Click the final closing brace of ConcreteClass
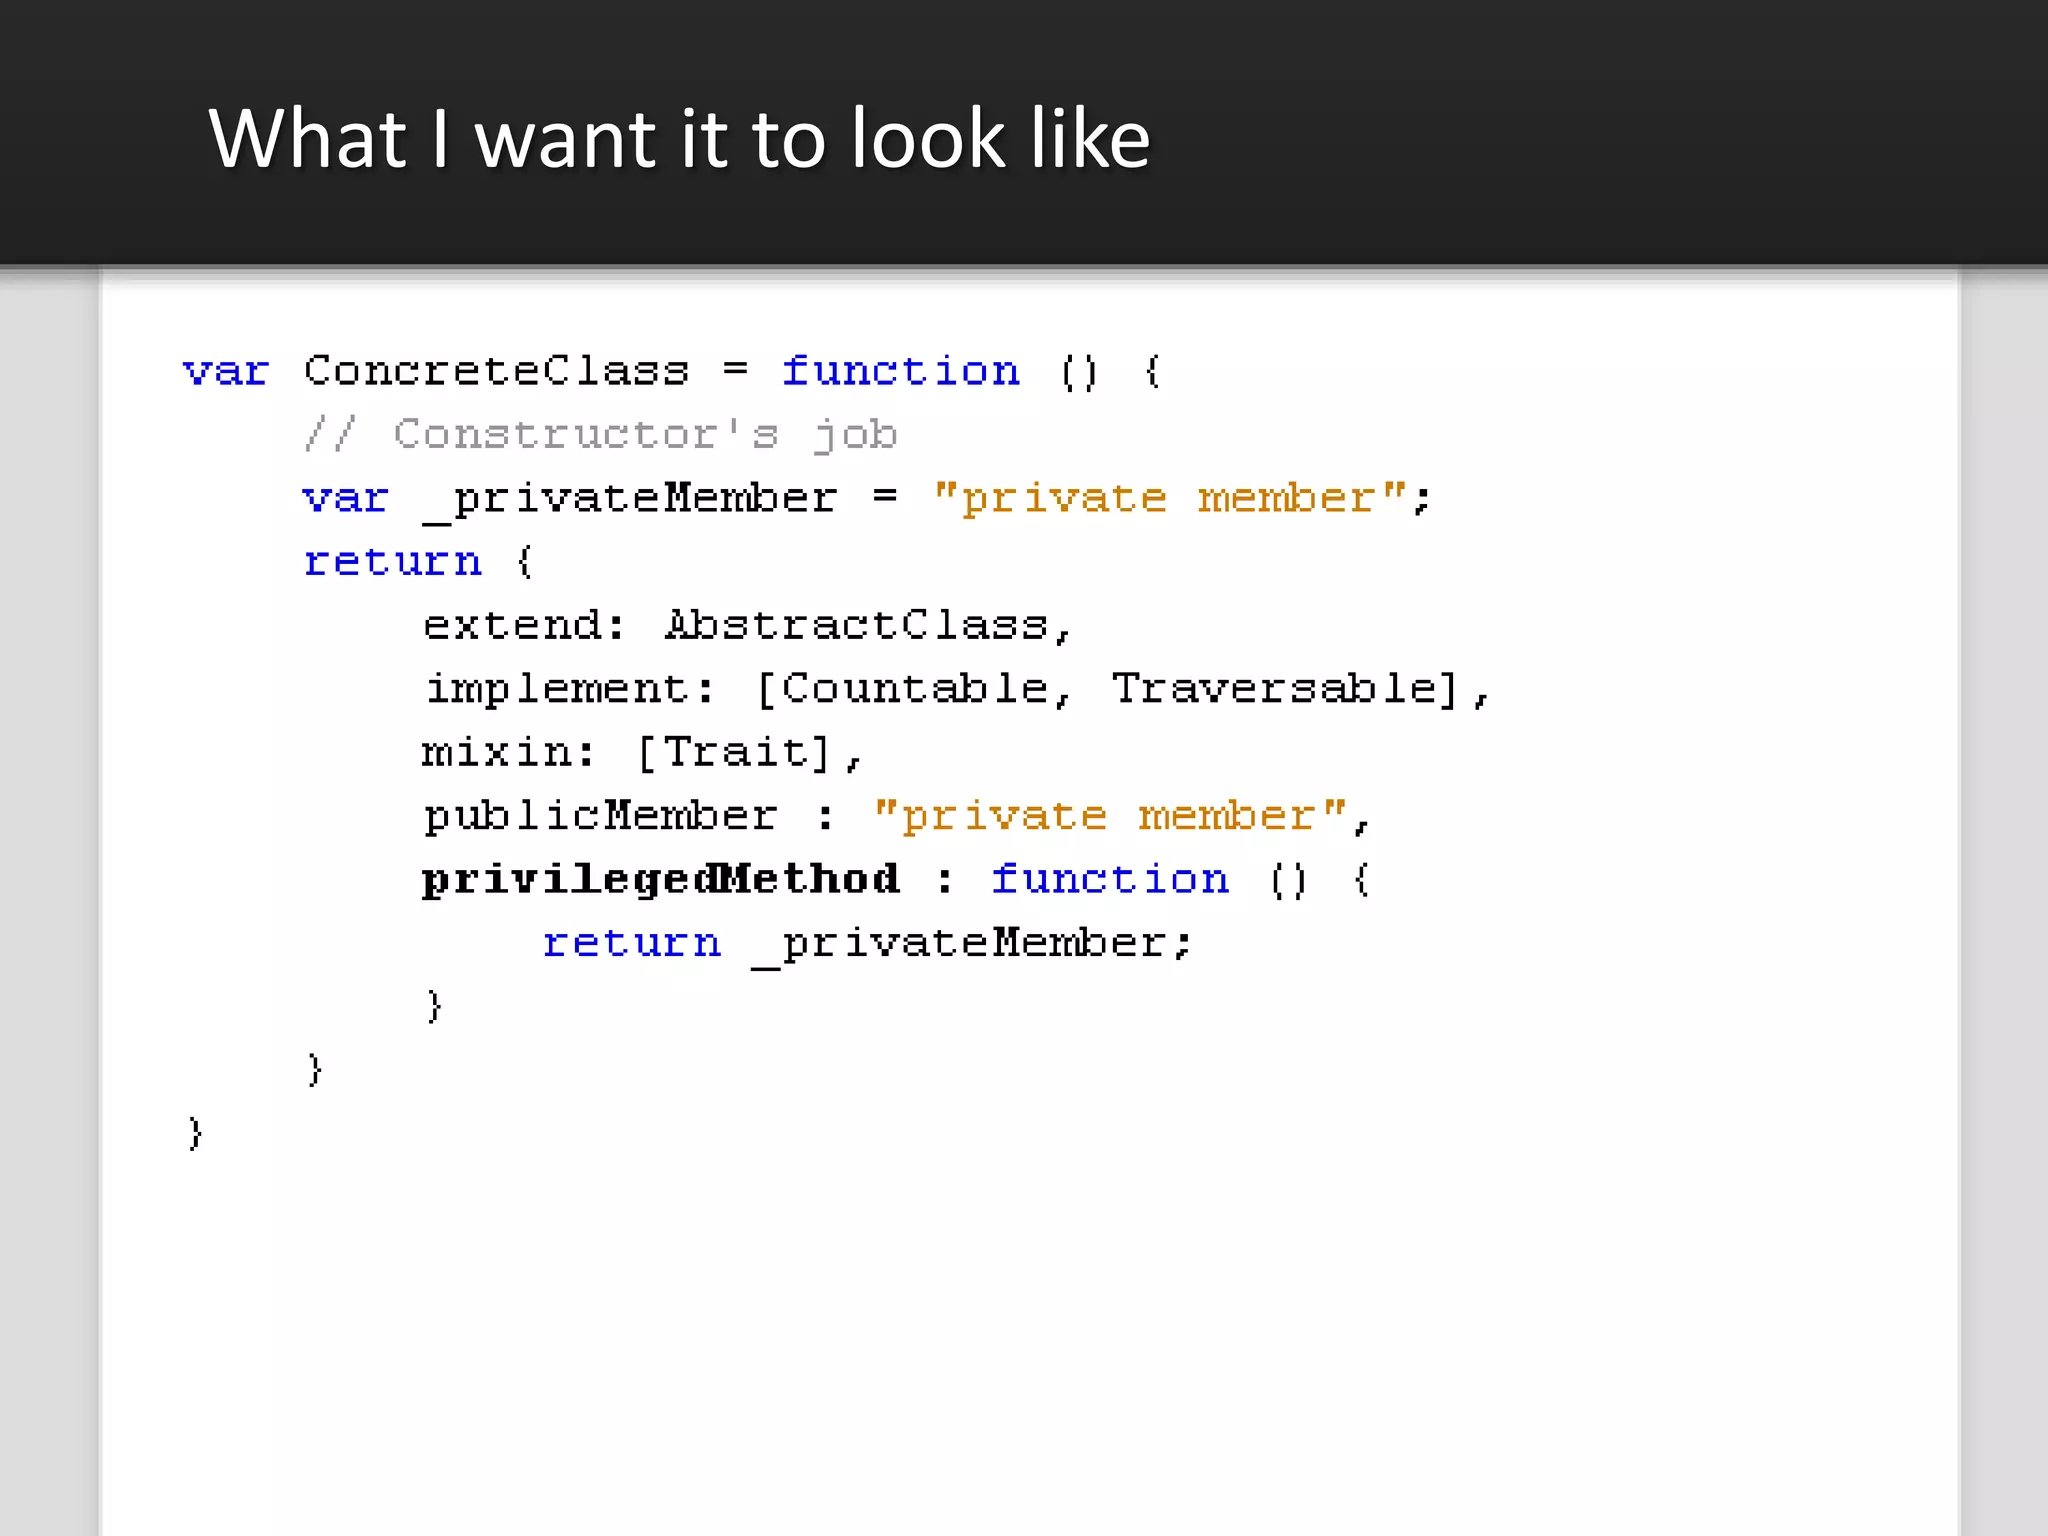 tap(195, 1134)
